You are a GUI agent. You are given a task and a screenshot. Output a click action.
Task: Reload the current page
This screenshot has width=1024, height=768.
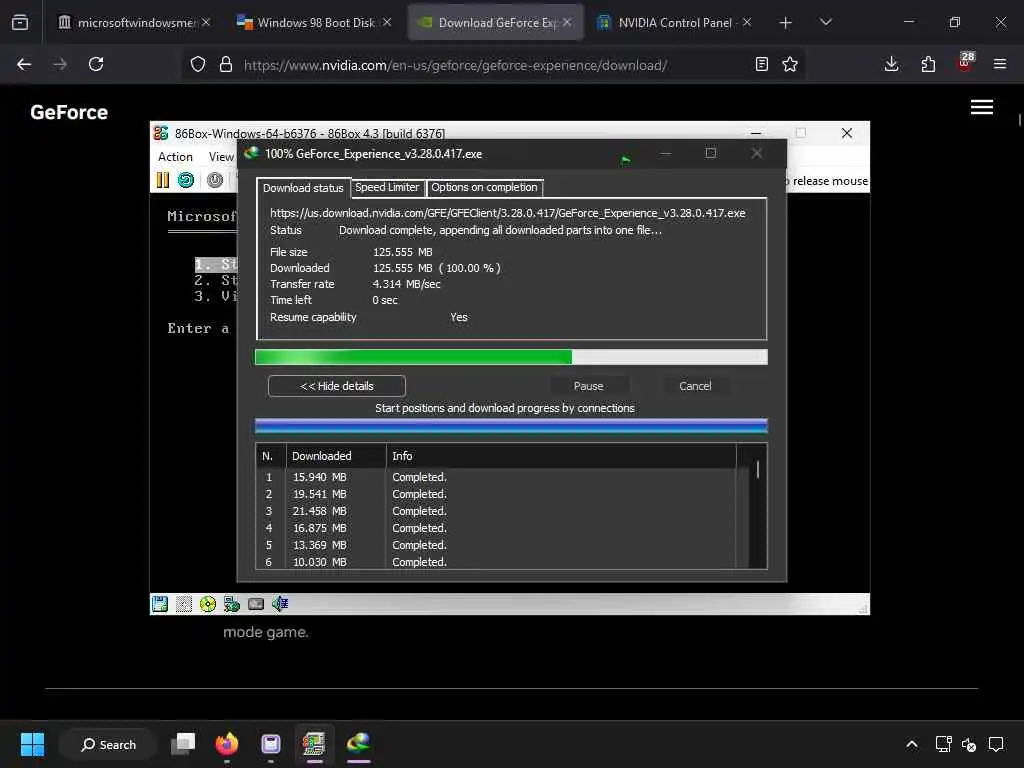pyautogui.click(x=96, y=64)
